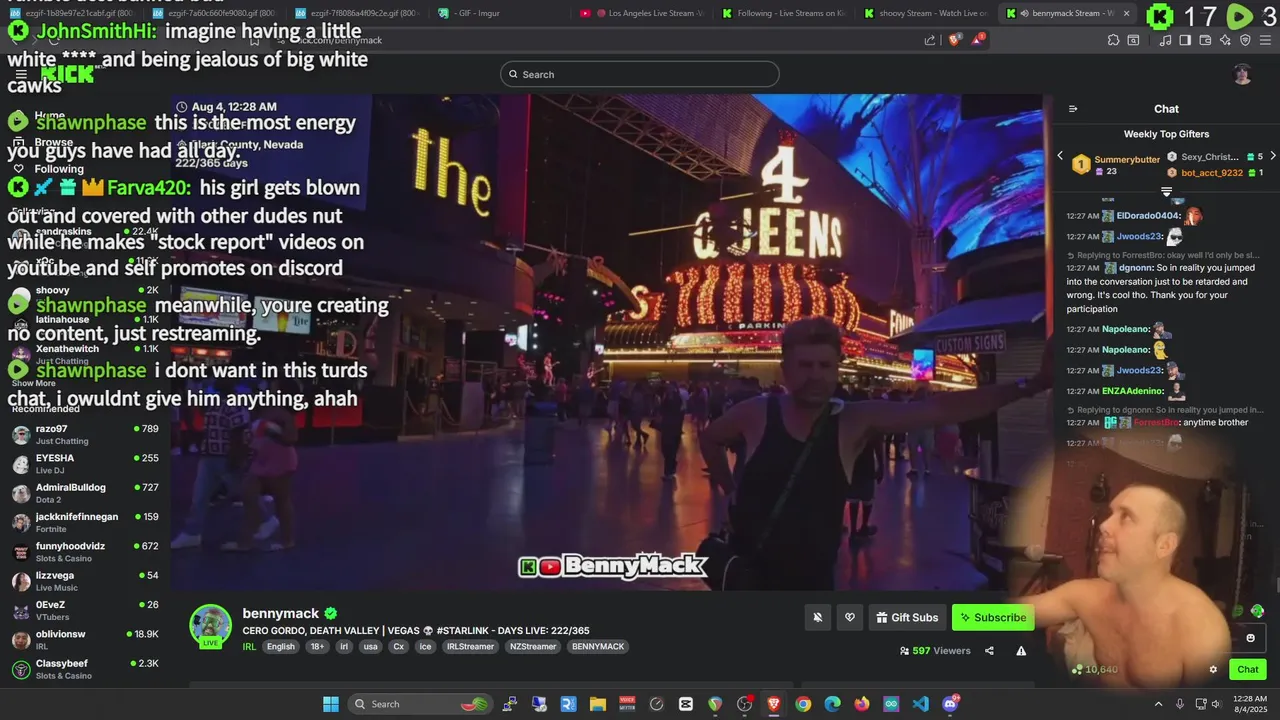Open Leo AI sparkle icon
This screenshot has height=720, width=1280.
1225,40
